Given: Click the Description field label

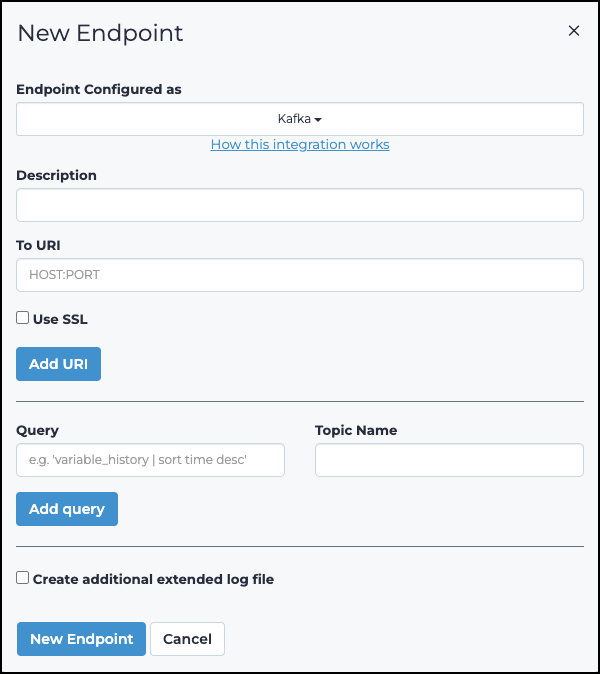Looking at the screenshot, I should (x=56, y=175).
